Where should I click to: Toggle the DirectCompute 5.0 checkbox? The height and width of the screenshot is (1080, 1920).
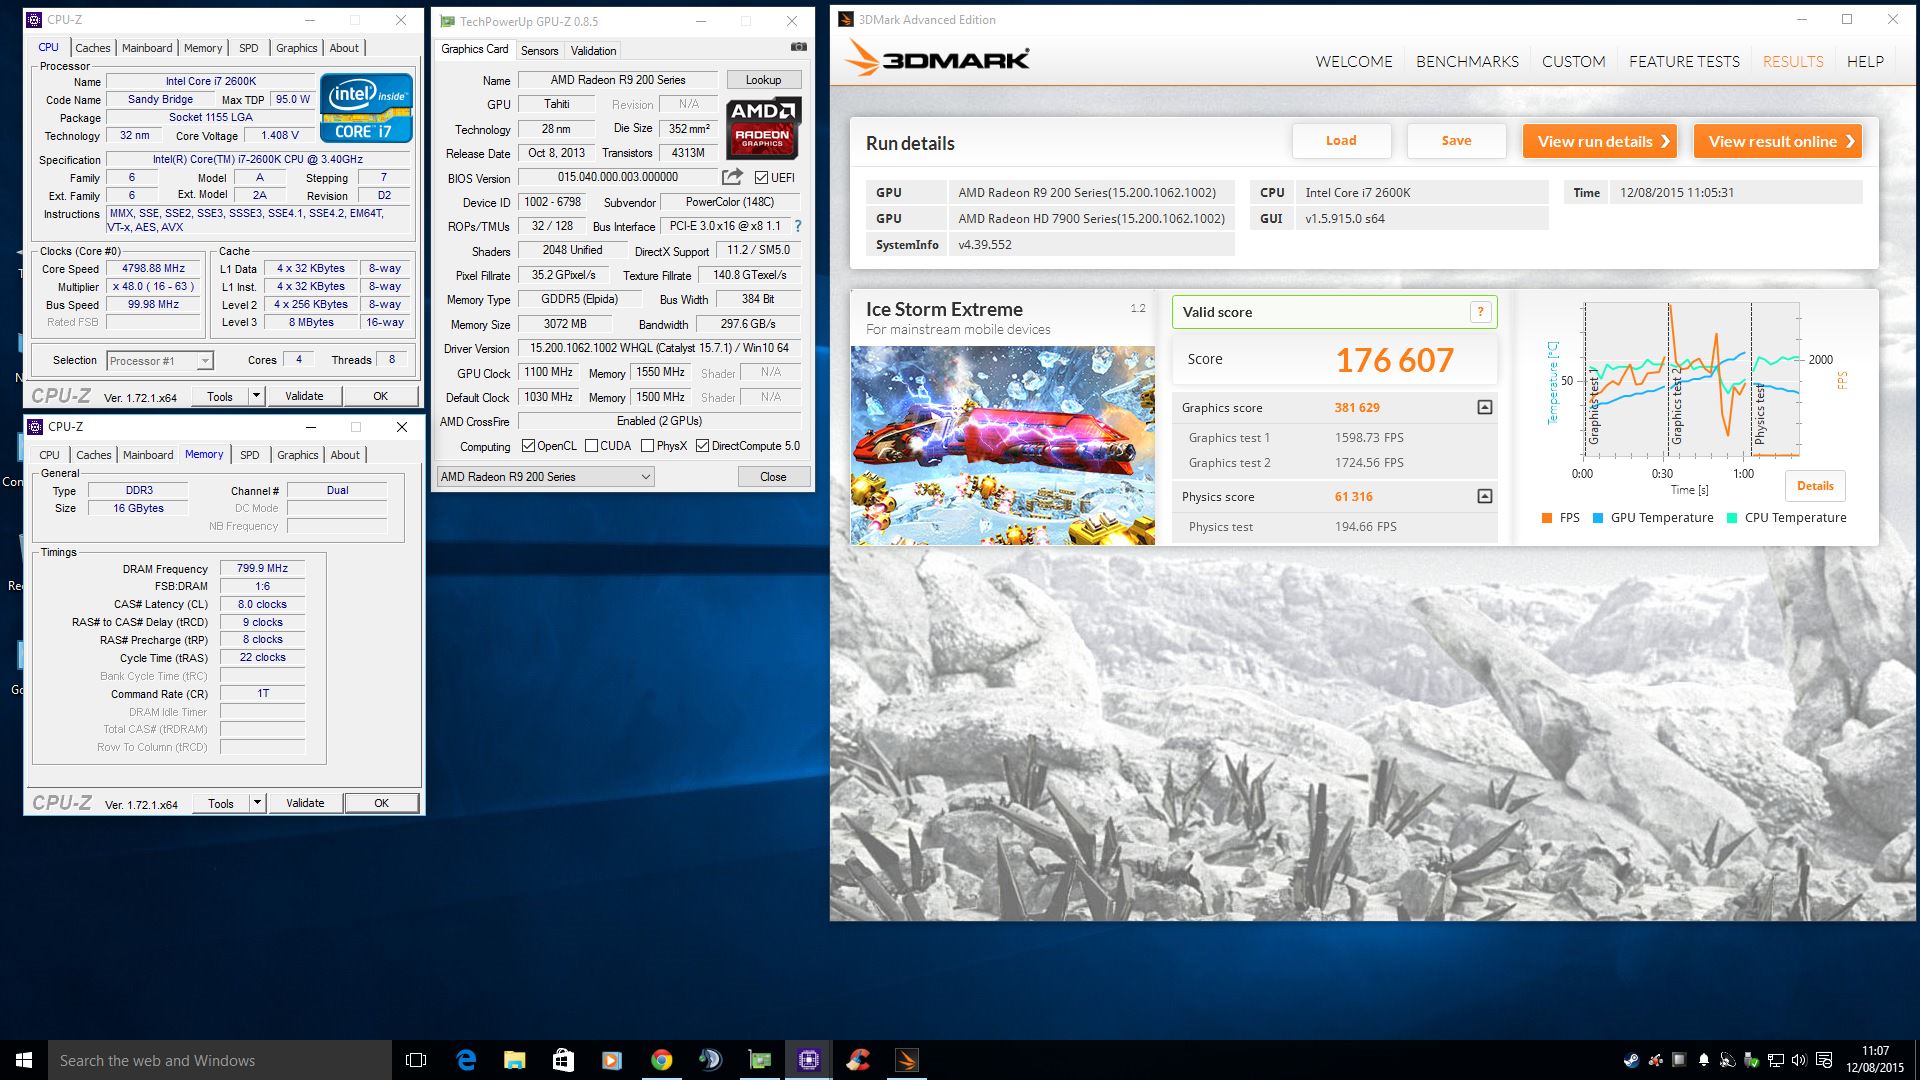click(702, 446)
